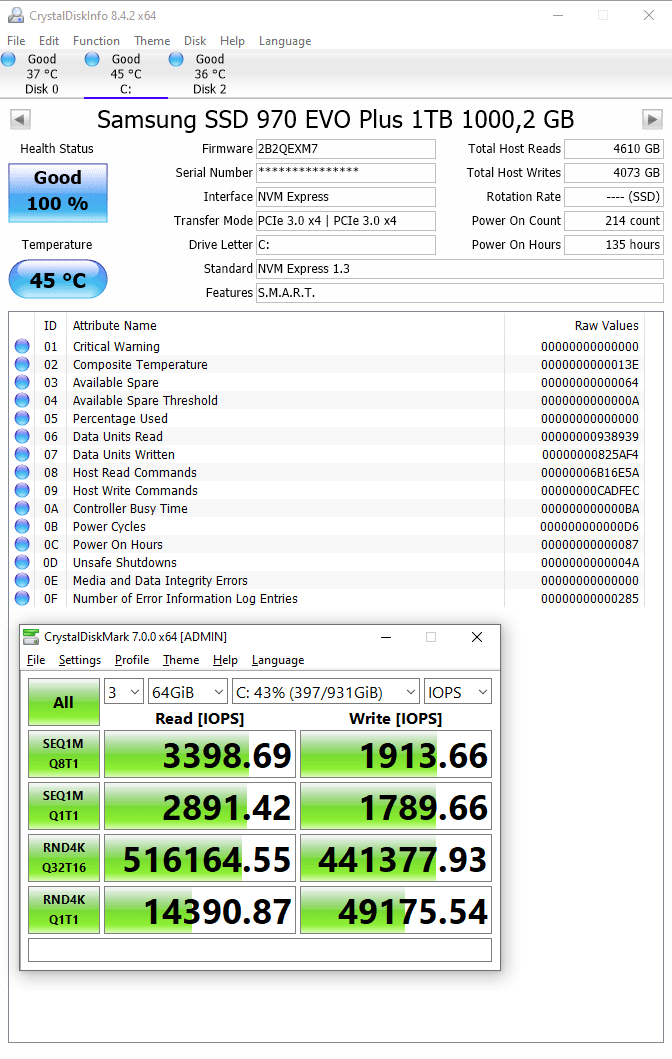The width and height of the screenshot is (672, 1059).
Task: Click status orb for Composite Temperature row
Action: [22, 364]
